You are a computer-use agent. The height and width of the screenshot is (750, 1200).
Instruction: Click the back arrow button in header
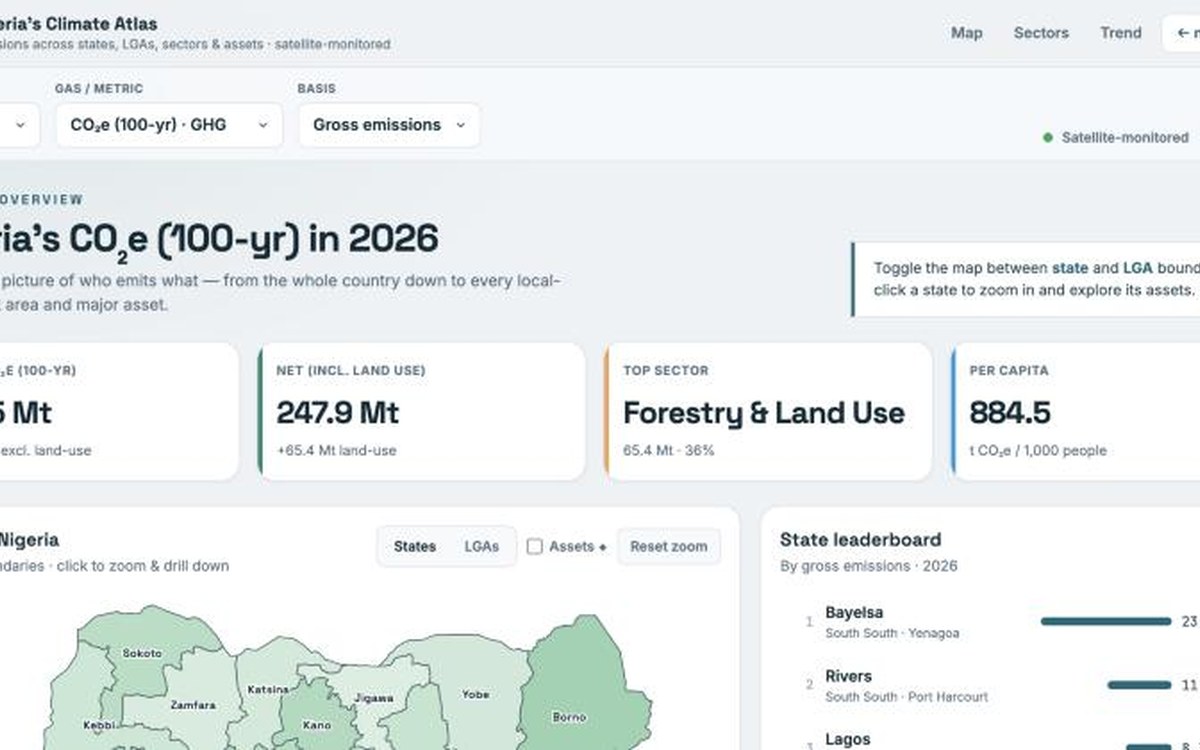point(1182,33)
